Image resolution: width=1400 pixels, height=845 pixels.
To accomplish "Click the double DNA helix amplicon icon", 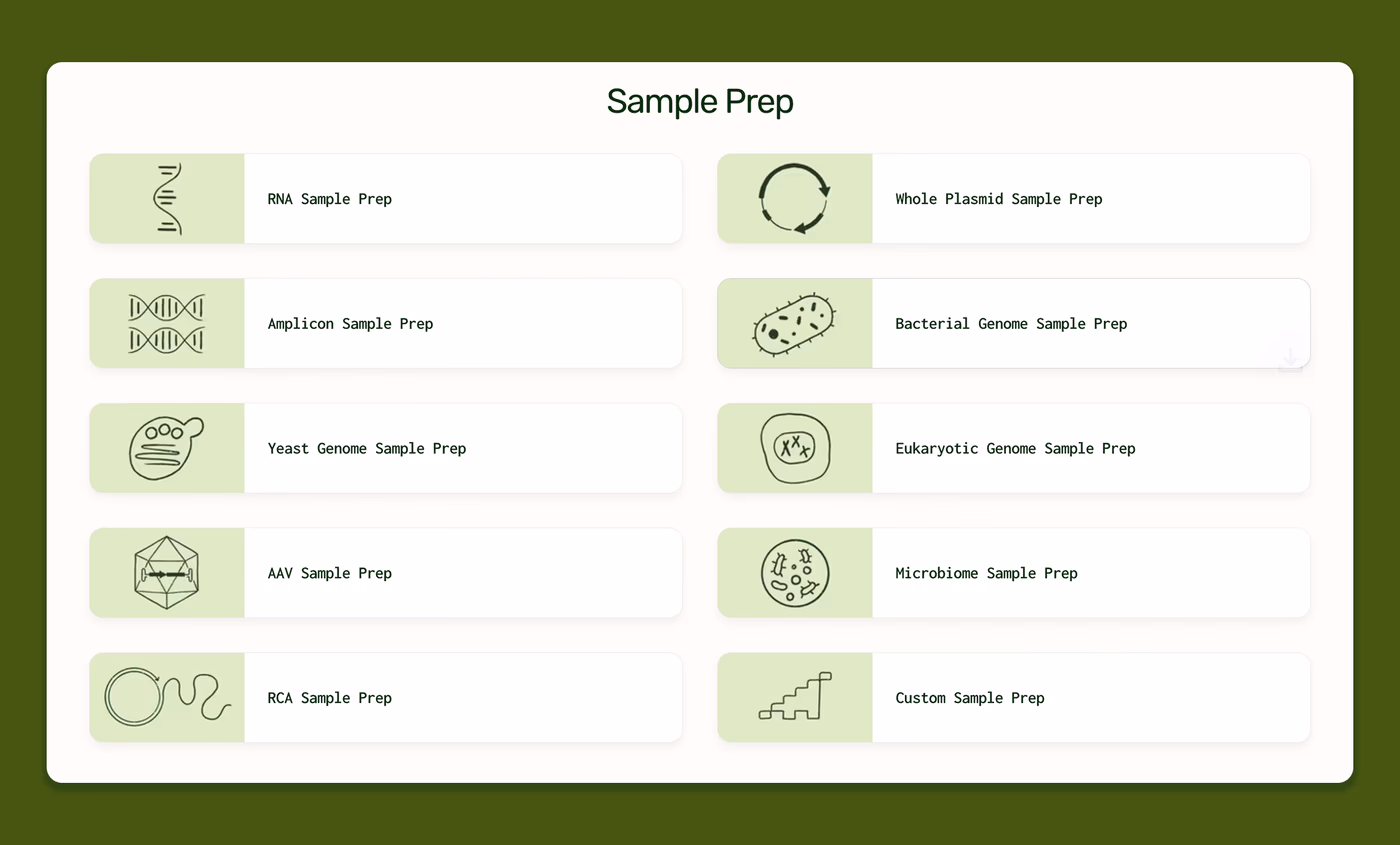I will click(167, 324).
